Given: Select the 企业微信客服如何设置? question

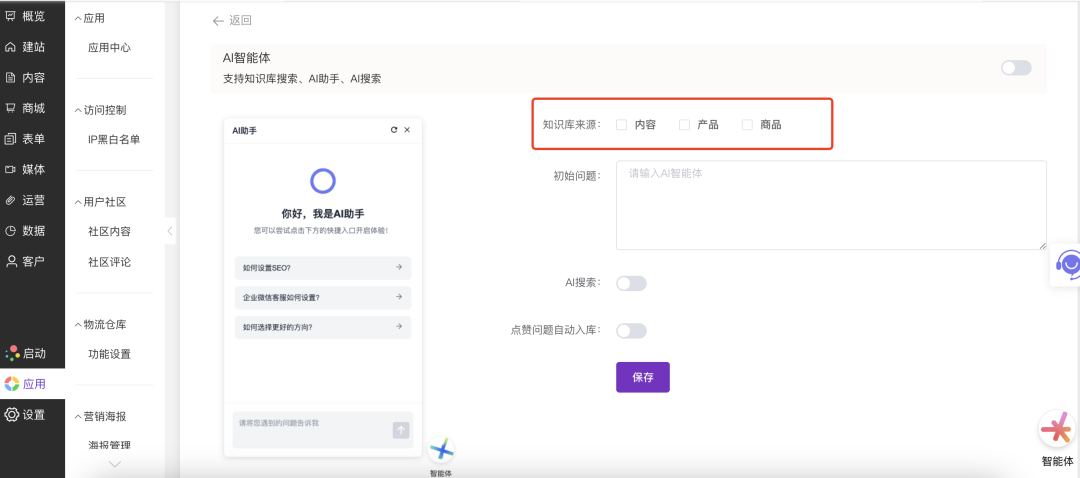Looking at the screenshot, I should pos(323,298).
